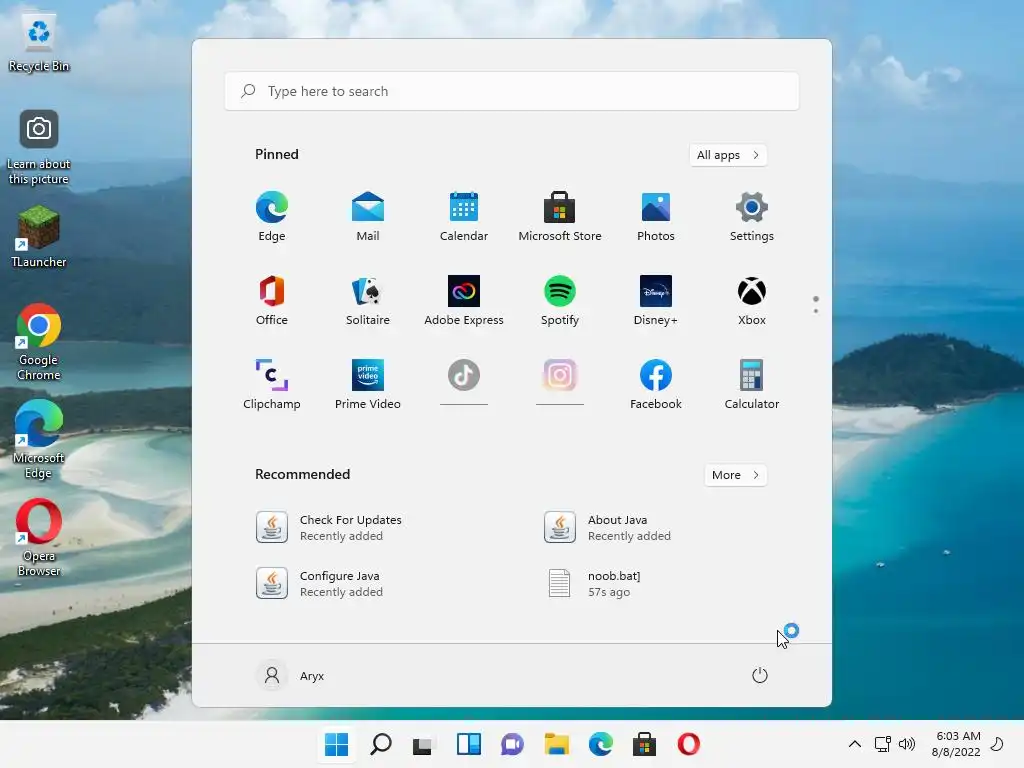Click the Instagram pinned icon

point(560,376)
